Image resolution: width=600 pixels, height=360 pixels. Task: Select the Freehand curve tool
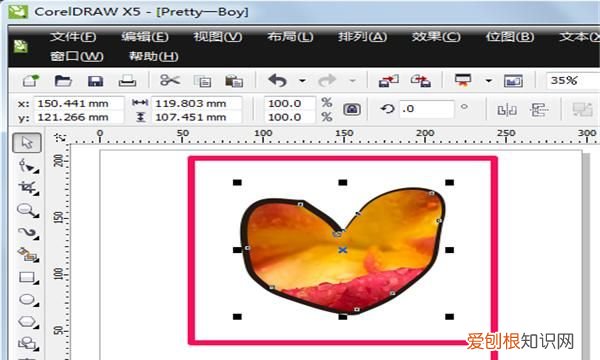coord(28,233)
